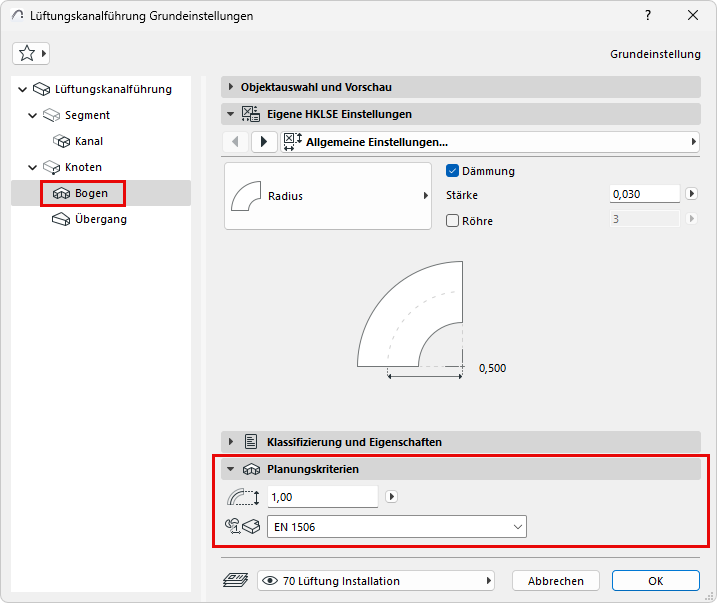Edit the radius factor field 1,00
The height and width of the screenshot is (603, 717).
323,497
